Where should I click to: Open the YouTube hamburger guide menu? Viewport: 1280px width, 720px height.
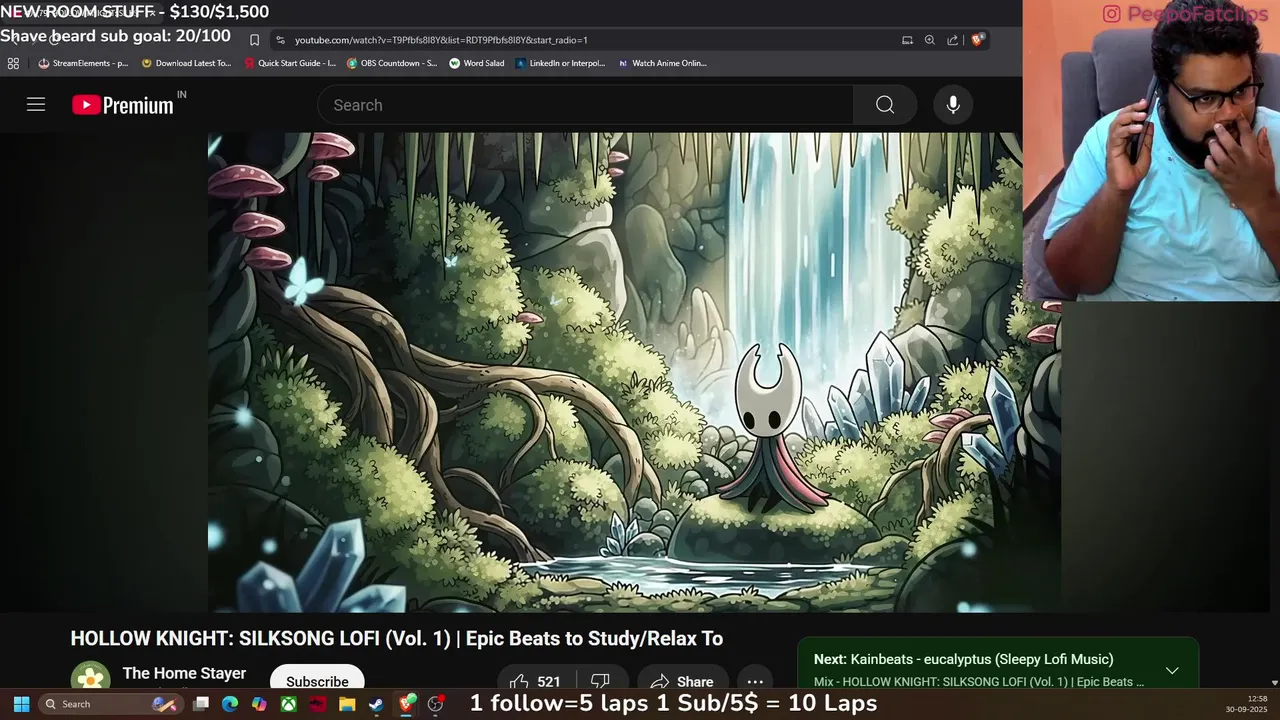[x=36, y=105]
